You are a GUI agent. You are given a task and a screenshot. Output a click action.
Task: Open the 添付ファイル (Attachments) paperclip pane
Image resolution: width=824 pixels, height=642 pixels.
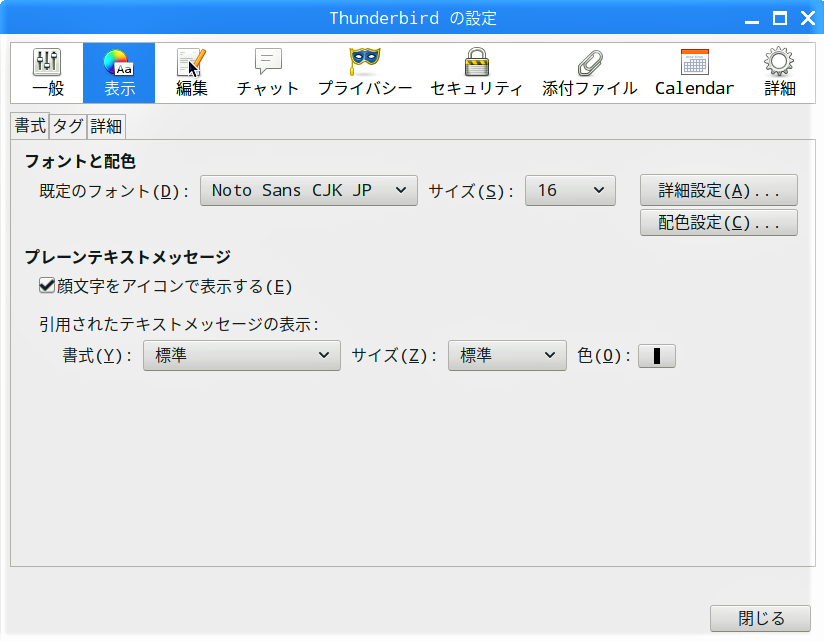(x=590, y=73)
